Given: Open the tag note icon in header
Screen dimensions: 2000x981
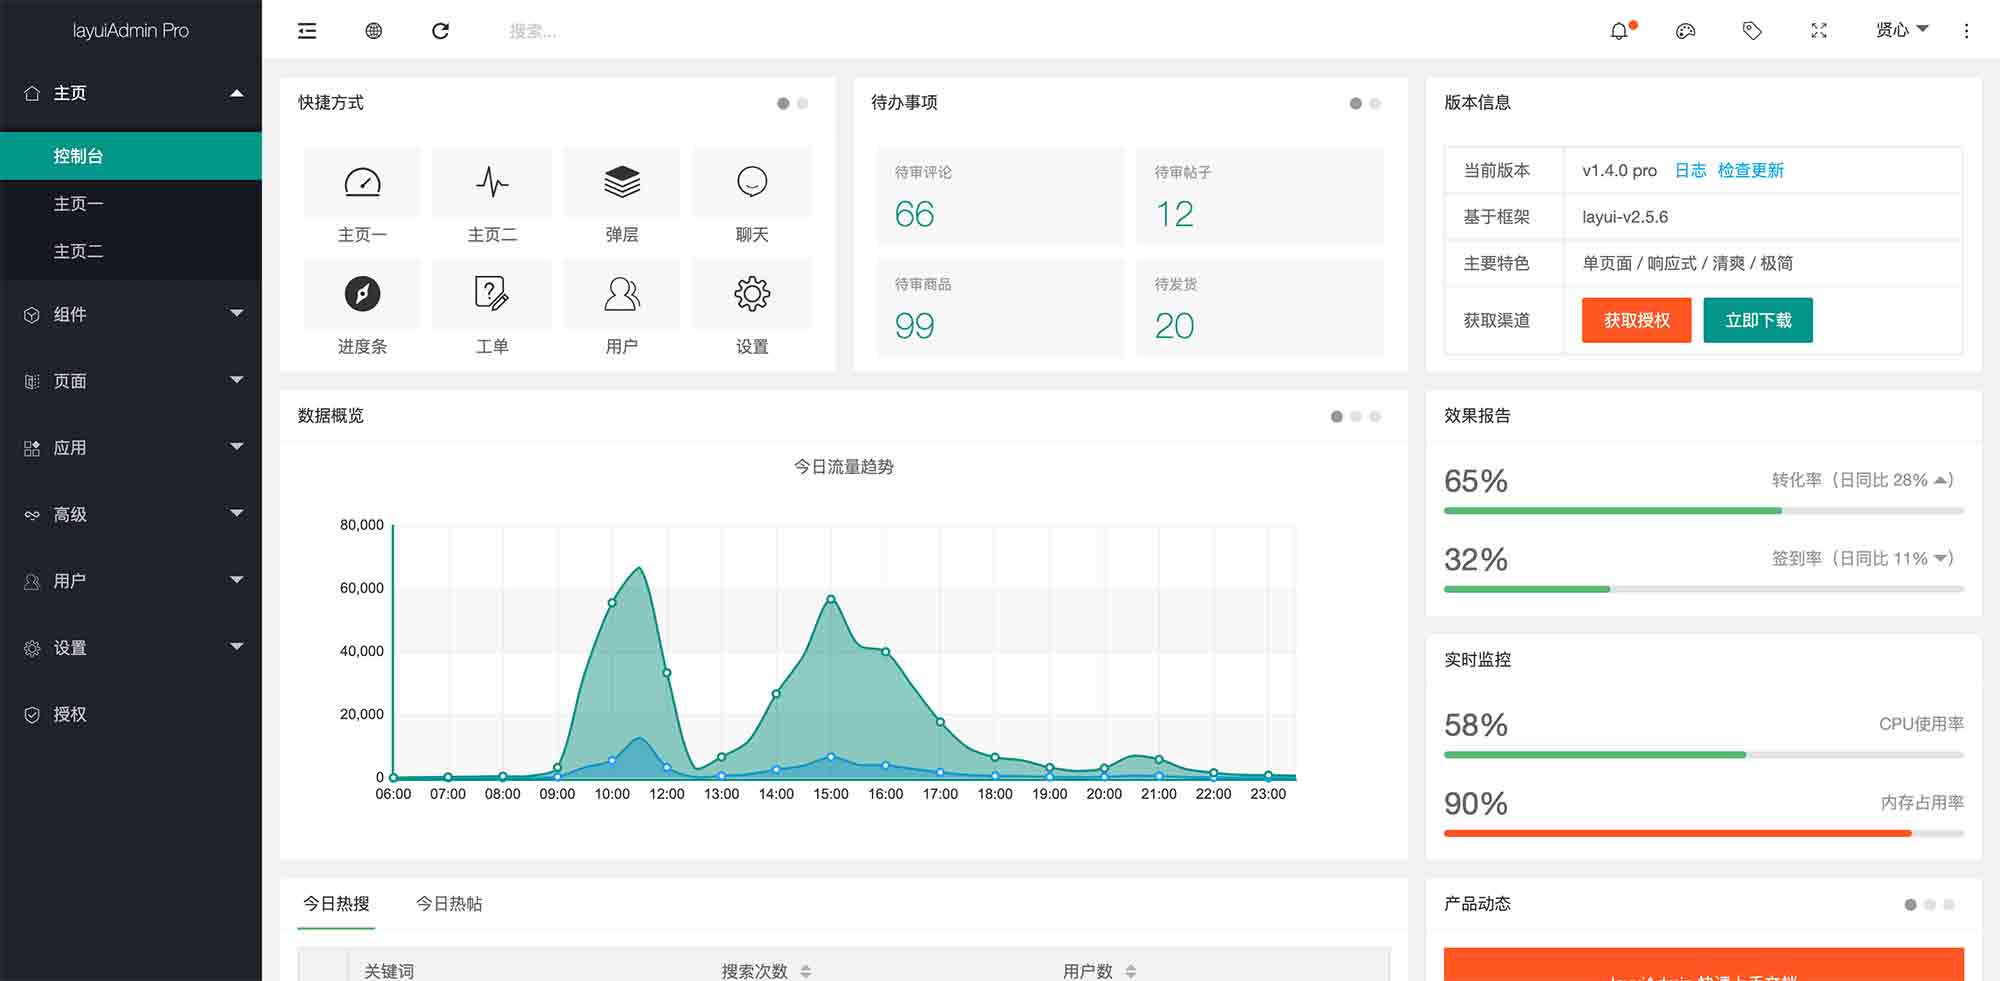Looking at the screenshot, I should coord(1752,31).
